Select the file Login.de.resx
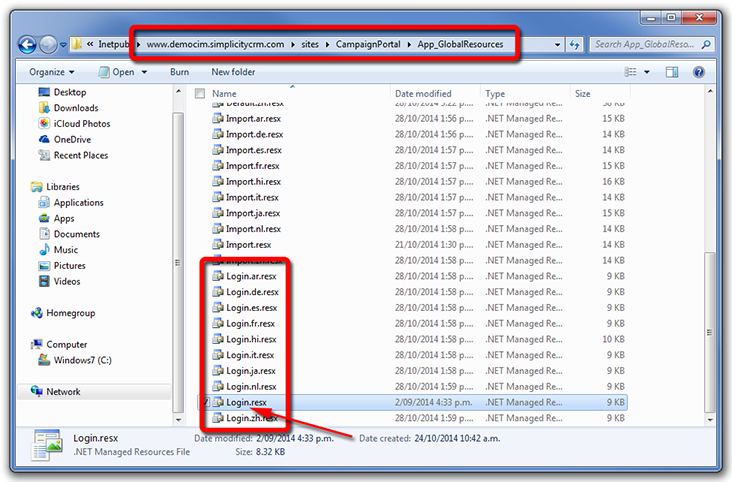This screenshot has width=732, height=482. coord(253,292)
